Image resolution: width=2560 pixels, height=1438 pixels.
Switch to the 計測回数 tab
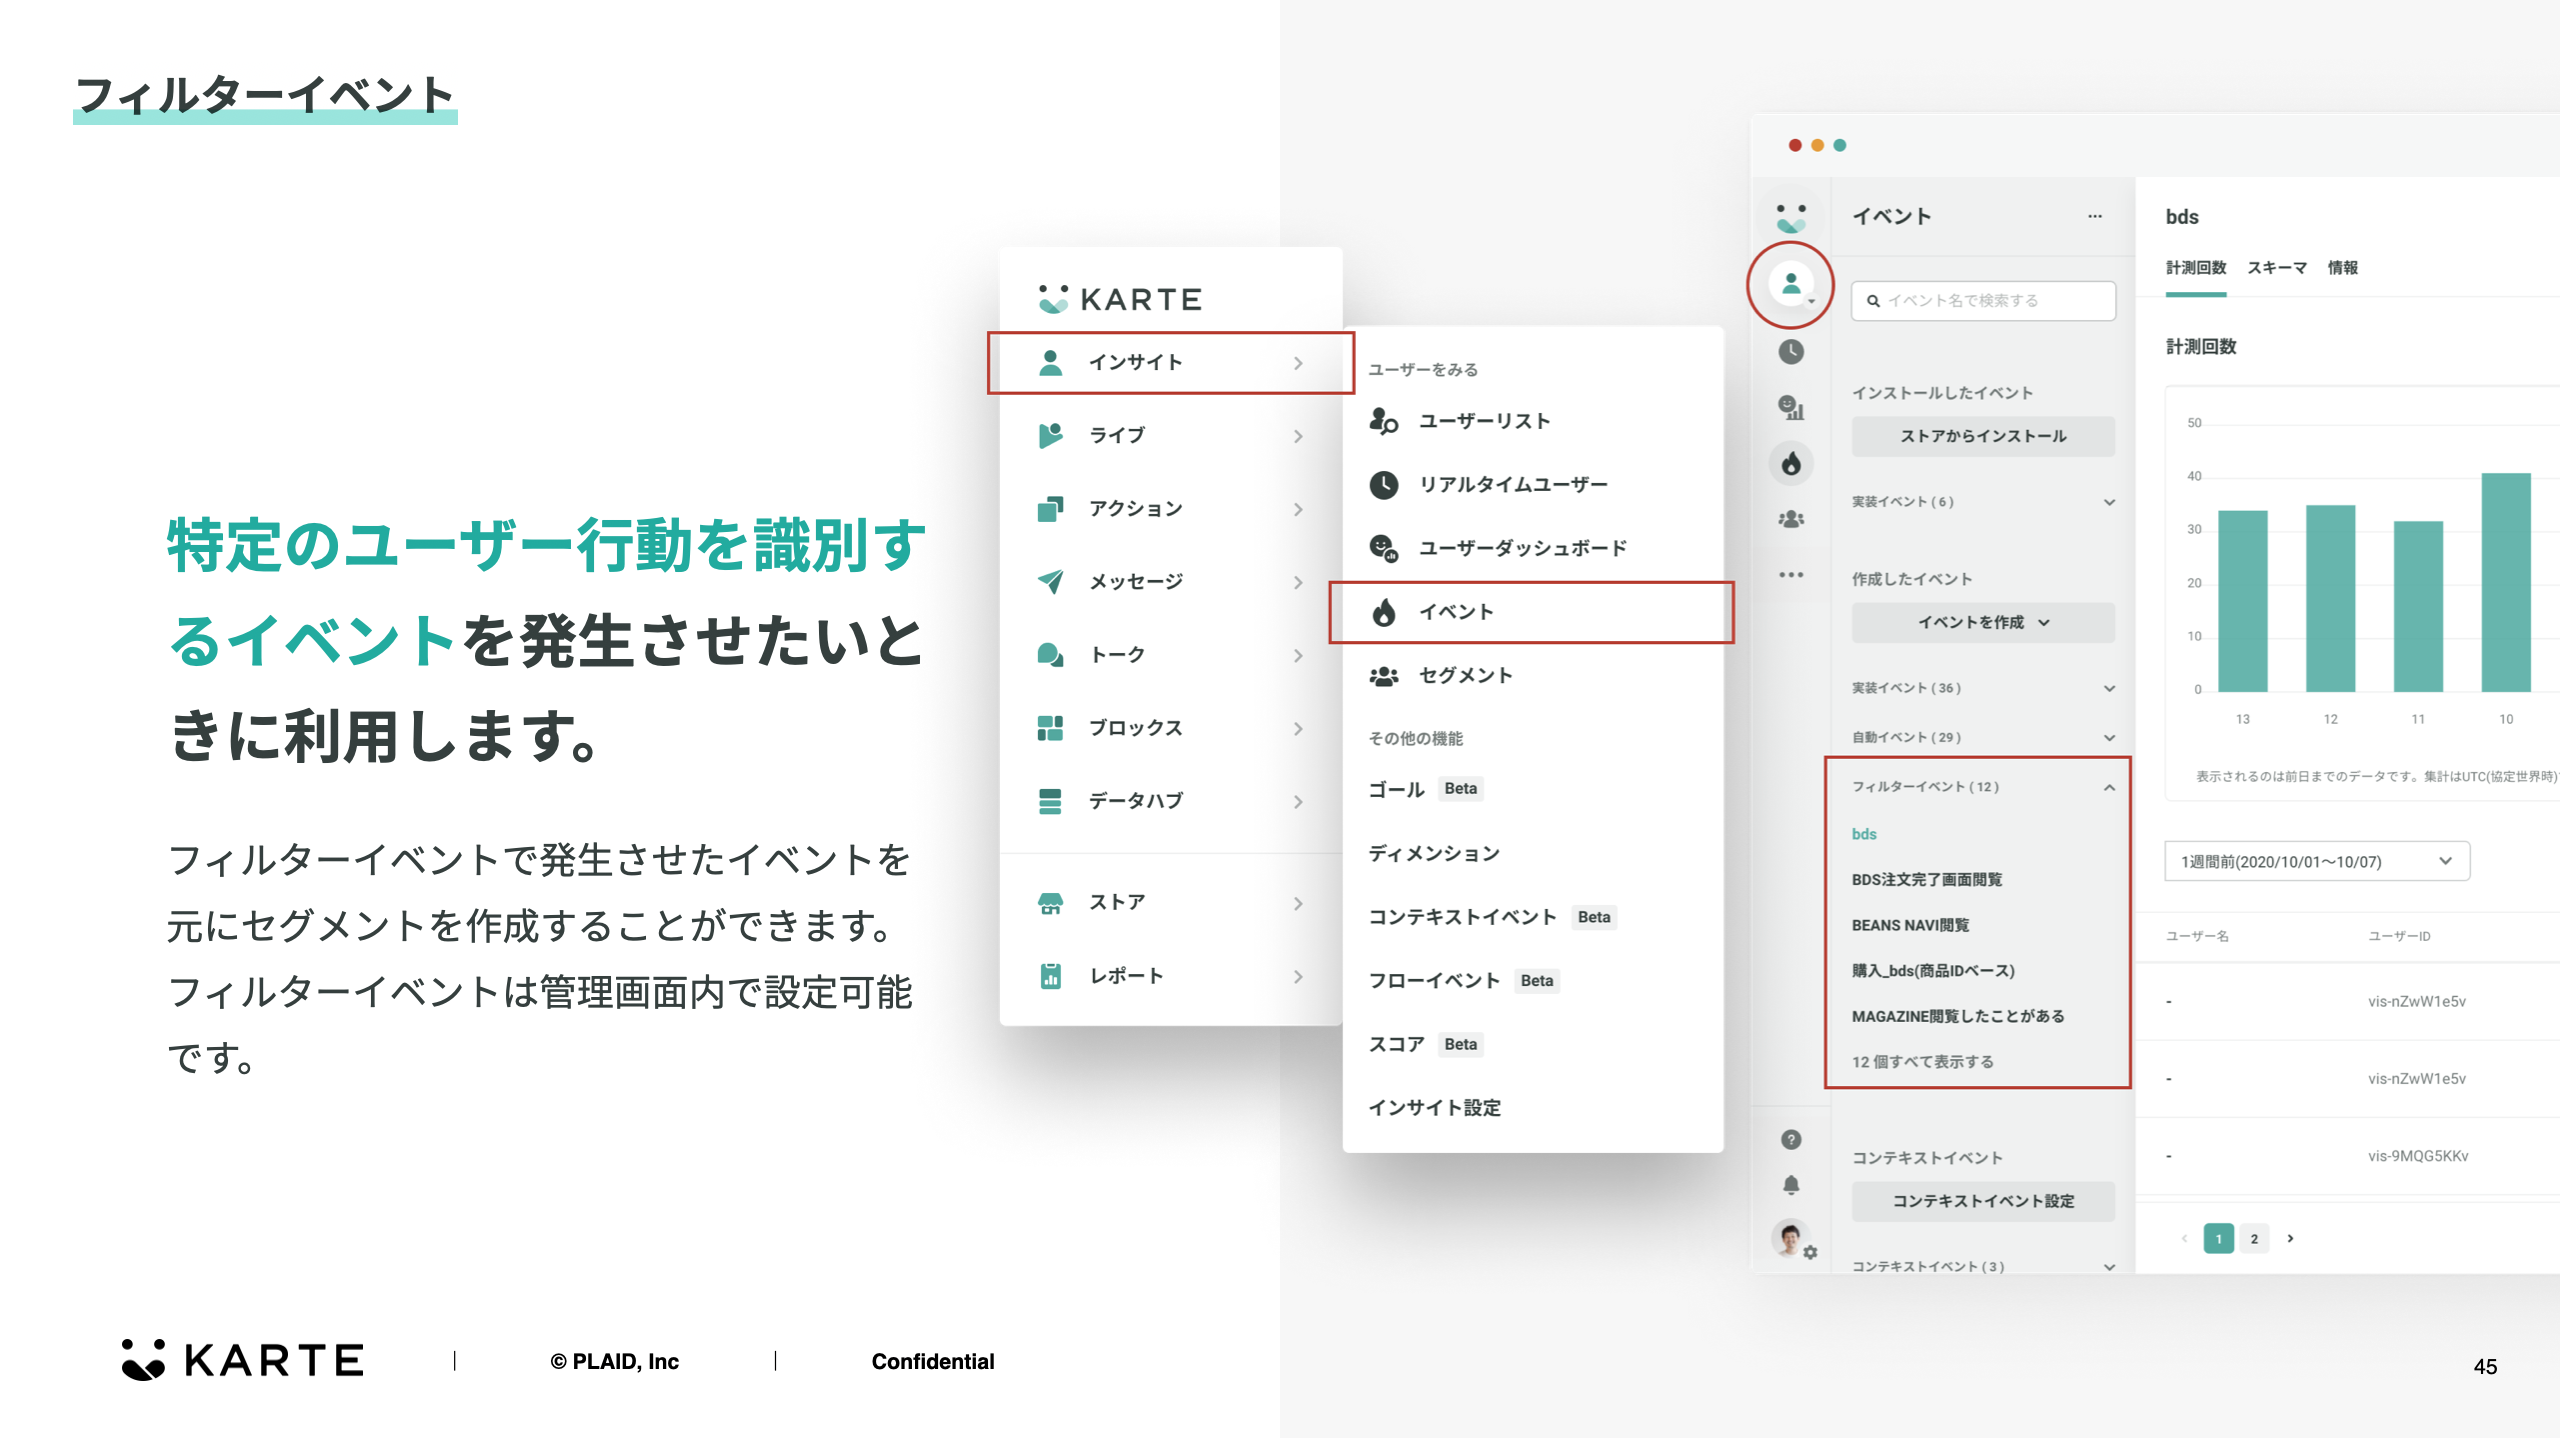(x=2196, y=268)
